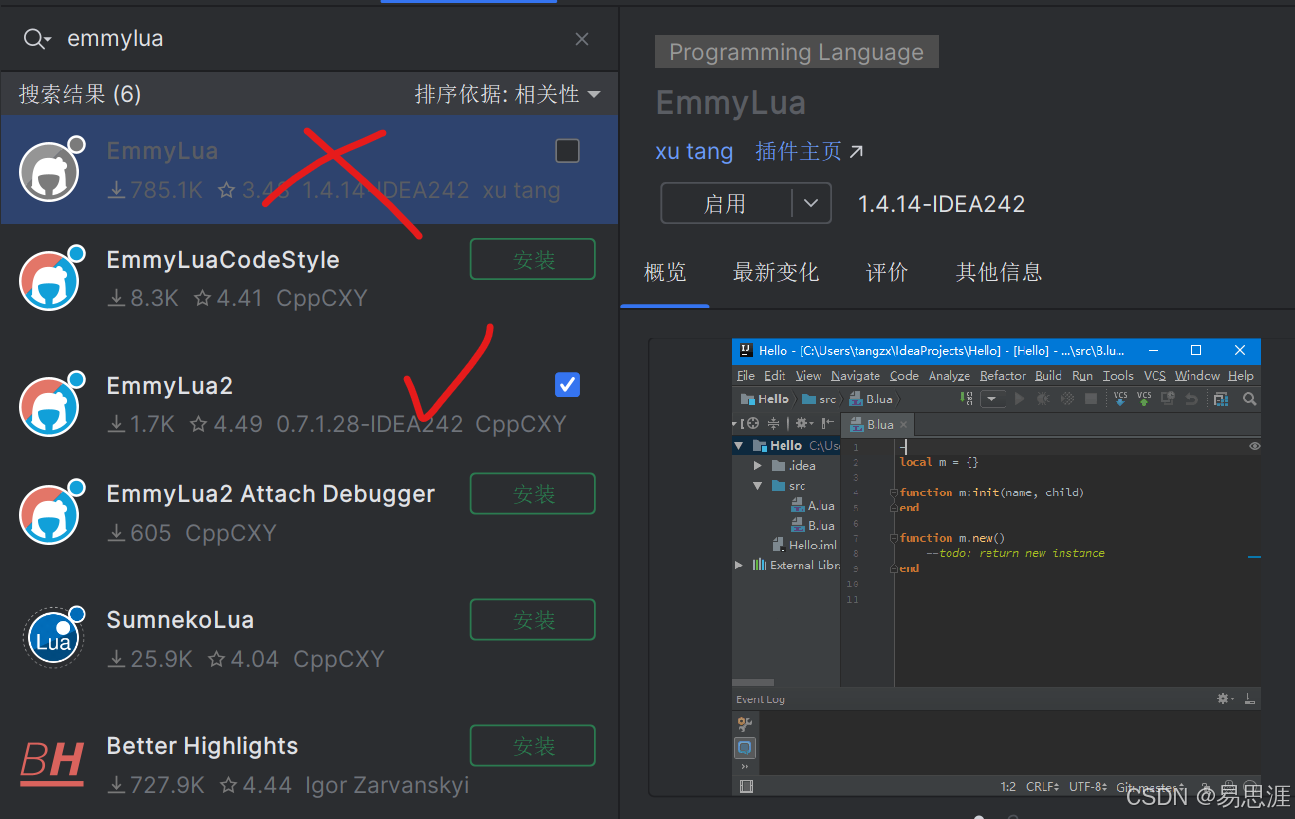Click the EmmyLua2 Attach Debugger icon
The height and width of the screenshot is (819, 1295).
(51, 513)
